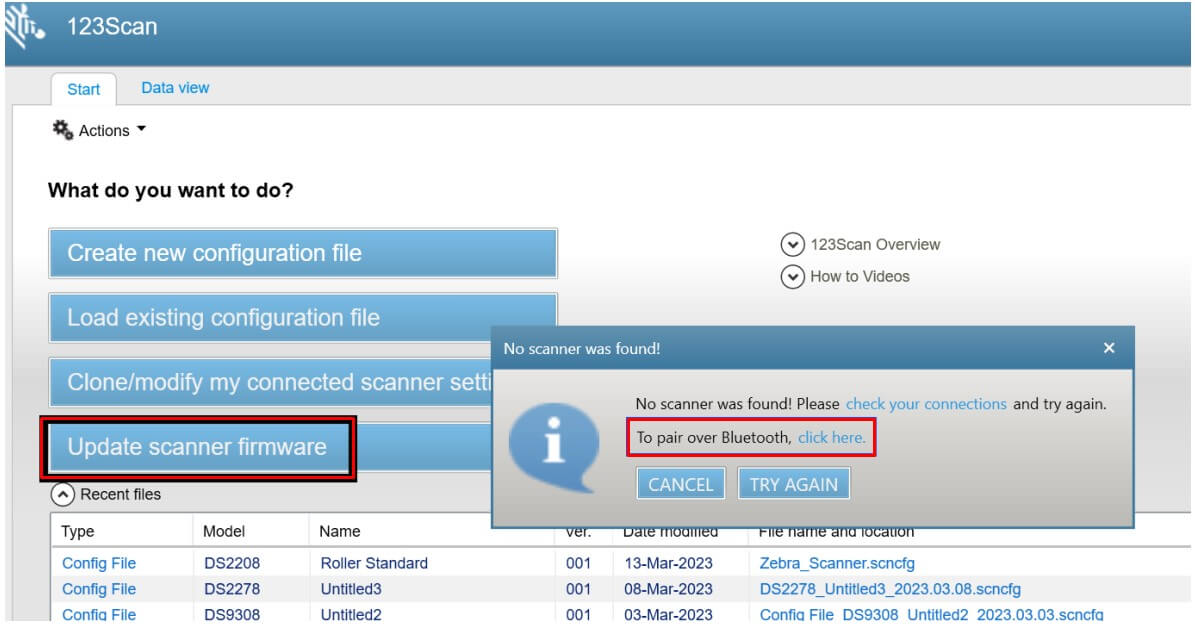This screenshot has width=1195, height=636.
Task: Select Clone/modify my connected scanner settings
Action: (270, 383)
